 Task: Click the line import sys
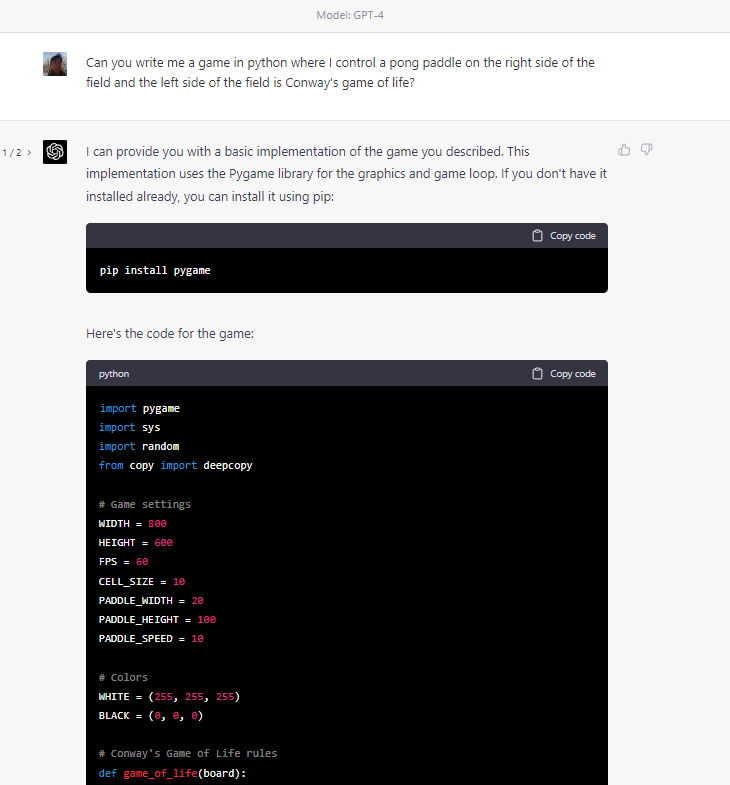coord(130,428)
